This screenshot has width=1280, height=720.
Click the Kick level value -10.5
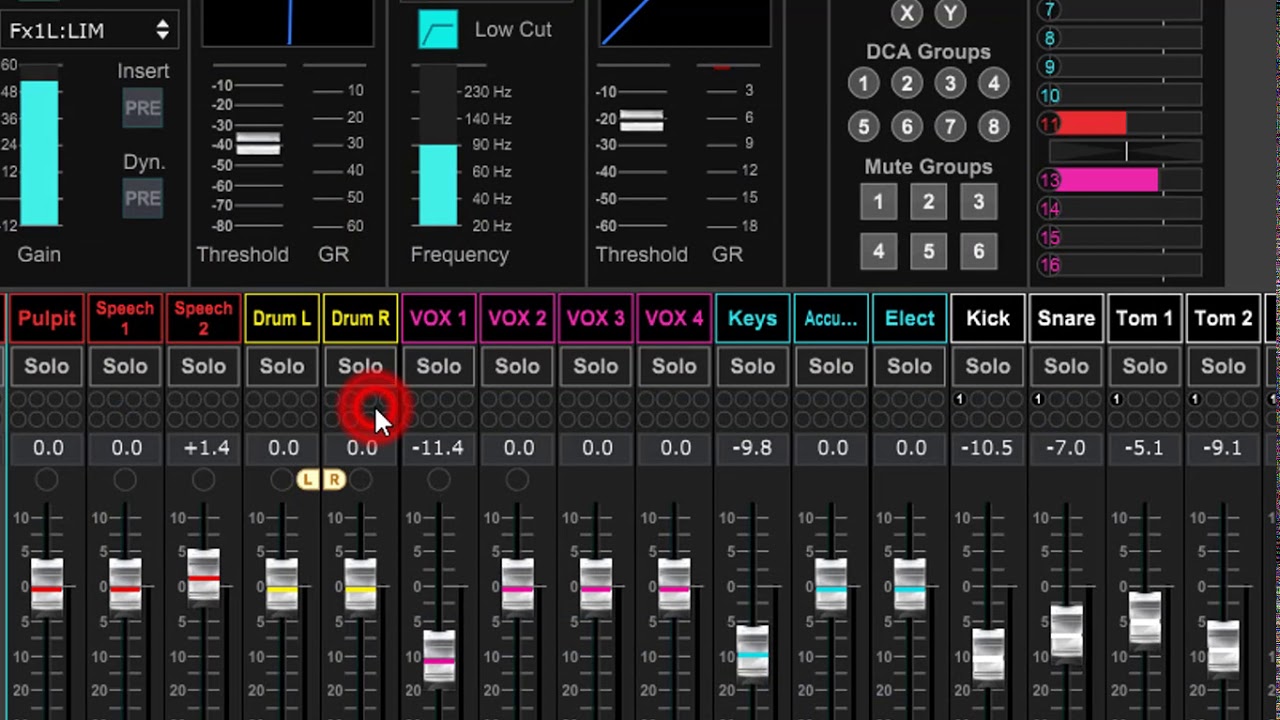(x=988, y=448)
